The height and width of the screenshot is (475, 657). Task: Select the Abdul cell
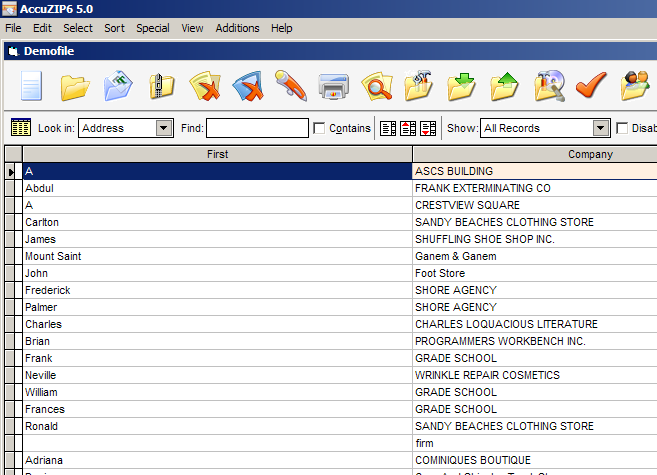(x=217, y=188)
